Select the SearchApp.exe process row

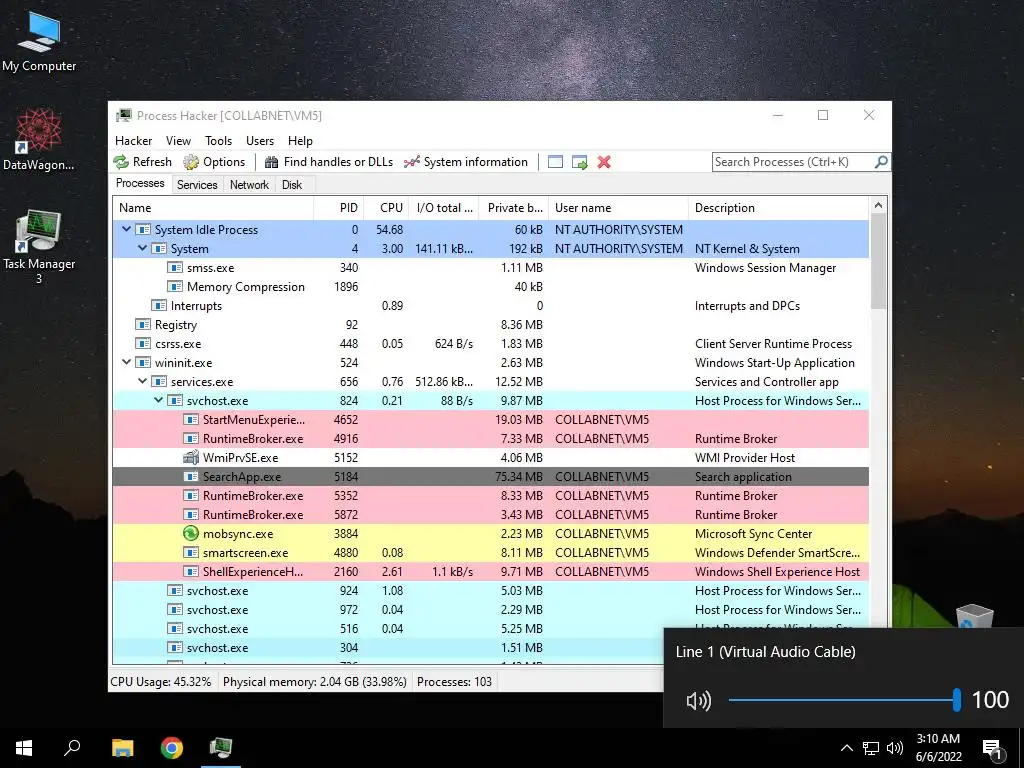490,477
